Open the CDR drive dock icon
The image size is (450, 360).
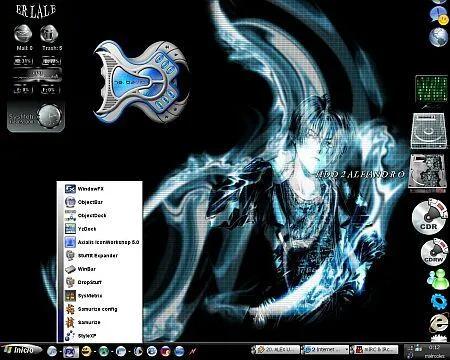429,217
